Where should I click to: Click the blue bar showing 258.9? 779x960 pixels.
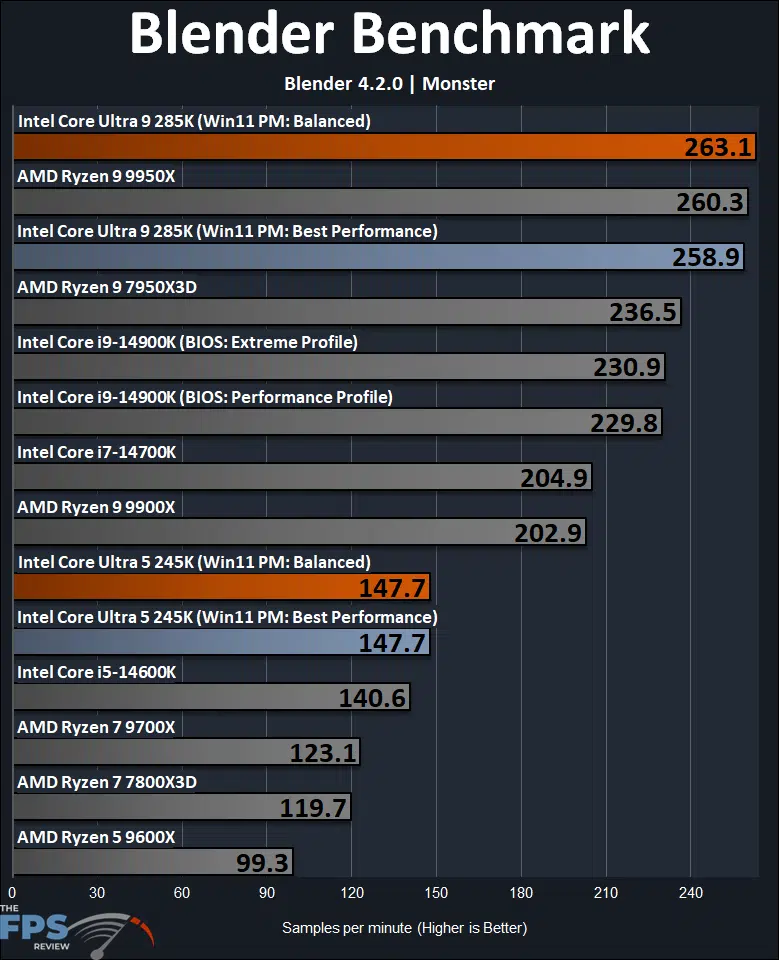378,257
